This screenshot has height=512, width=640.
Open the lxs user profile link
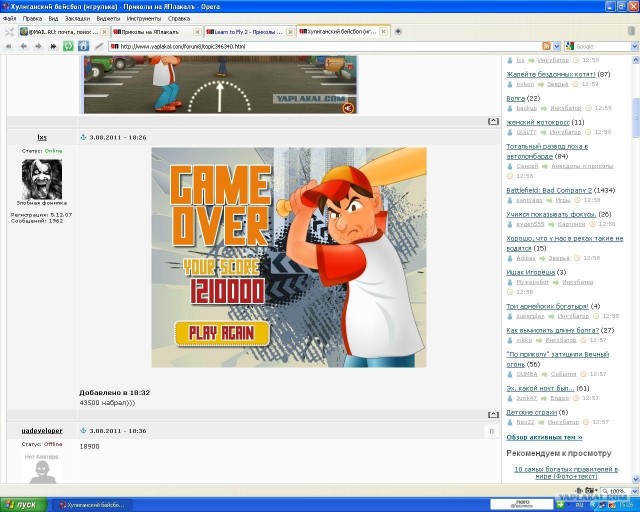[42, 137]
